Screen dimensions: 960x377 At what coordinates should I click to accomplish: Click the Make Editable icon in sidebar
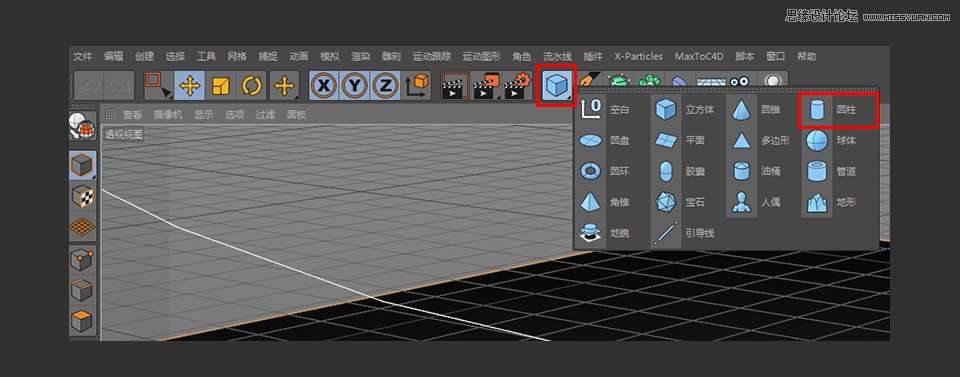[x=82, y=127]
